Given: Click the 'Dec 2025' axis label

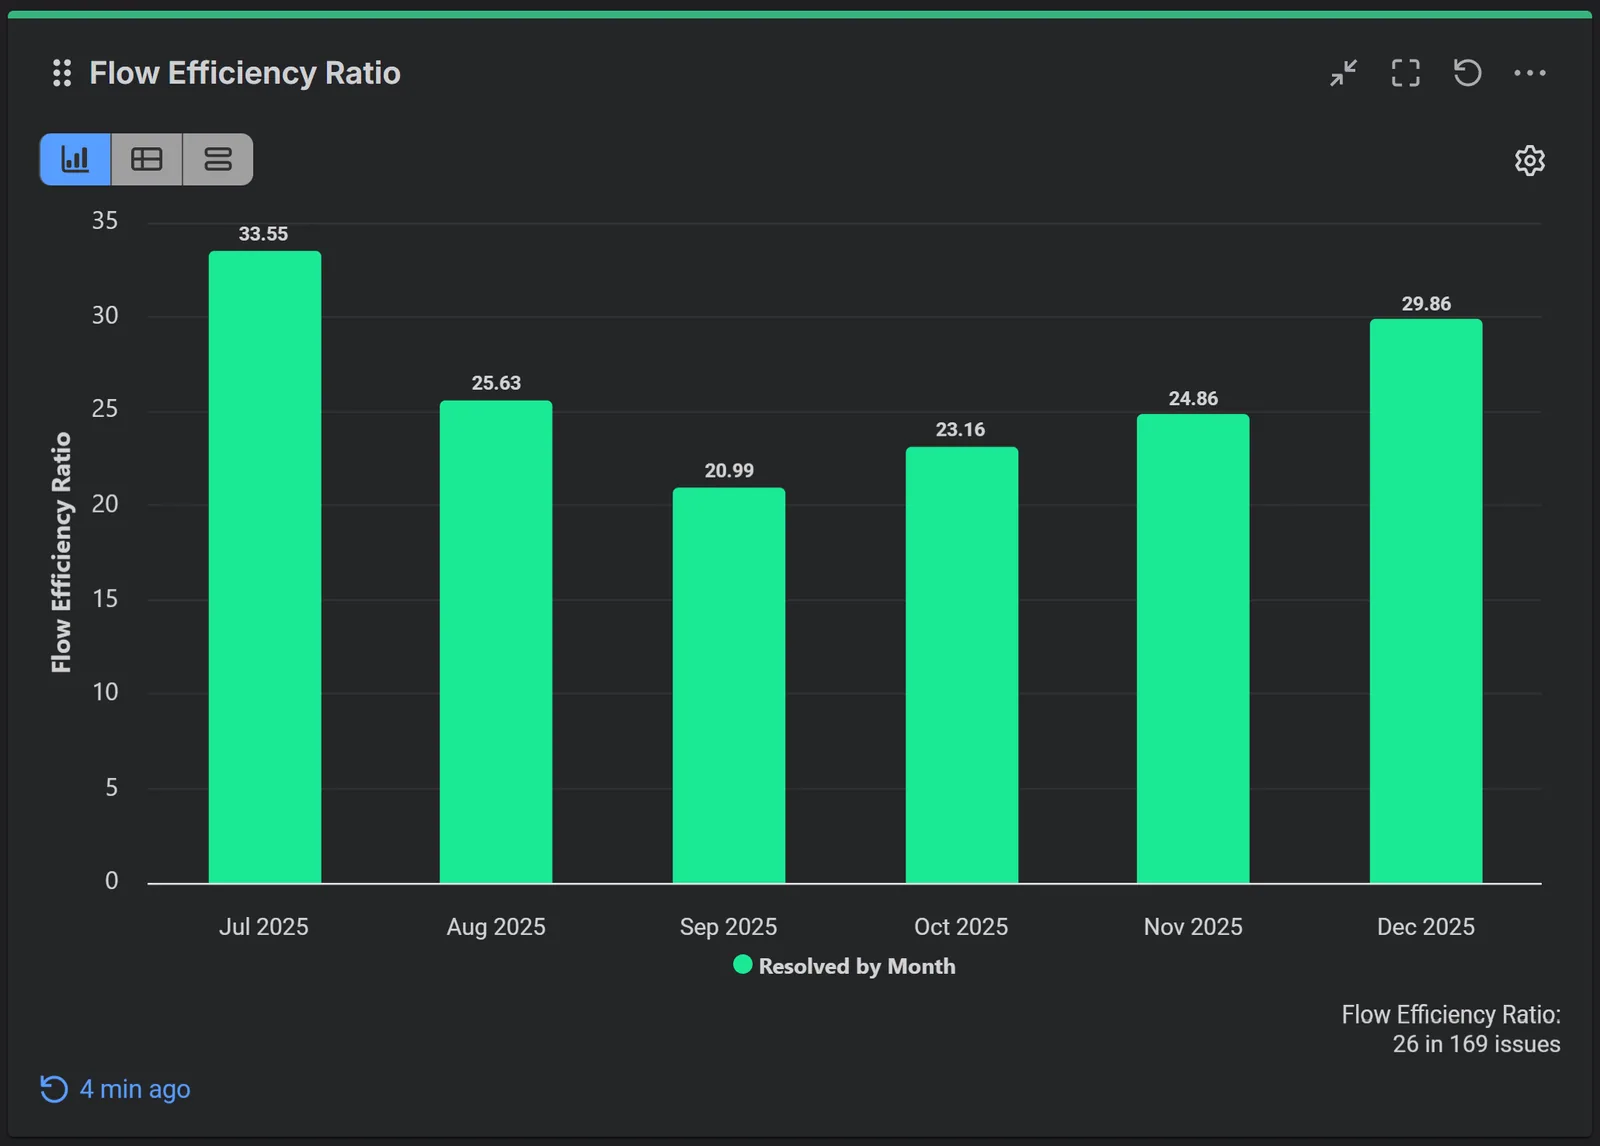Looking at the screenshot, I should (x=1426, y=927).
